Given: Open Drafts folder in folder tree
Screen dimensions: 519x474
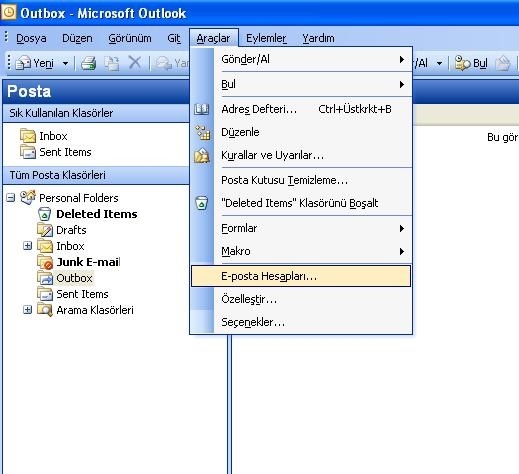Looking at the screenshot, I should (71, 230).
